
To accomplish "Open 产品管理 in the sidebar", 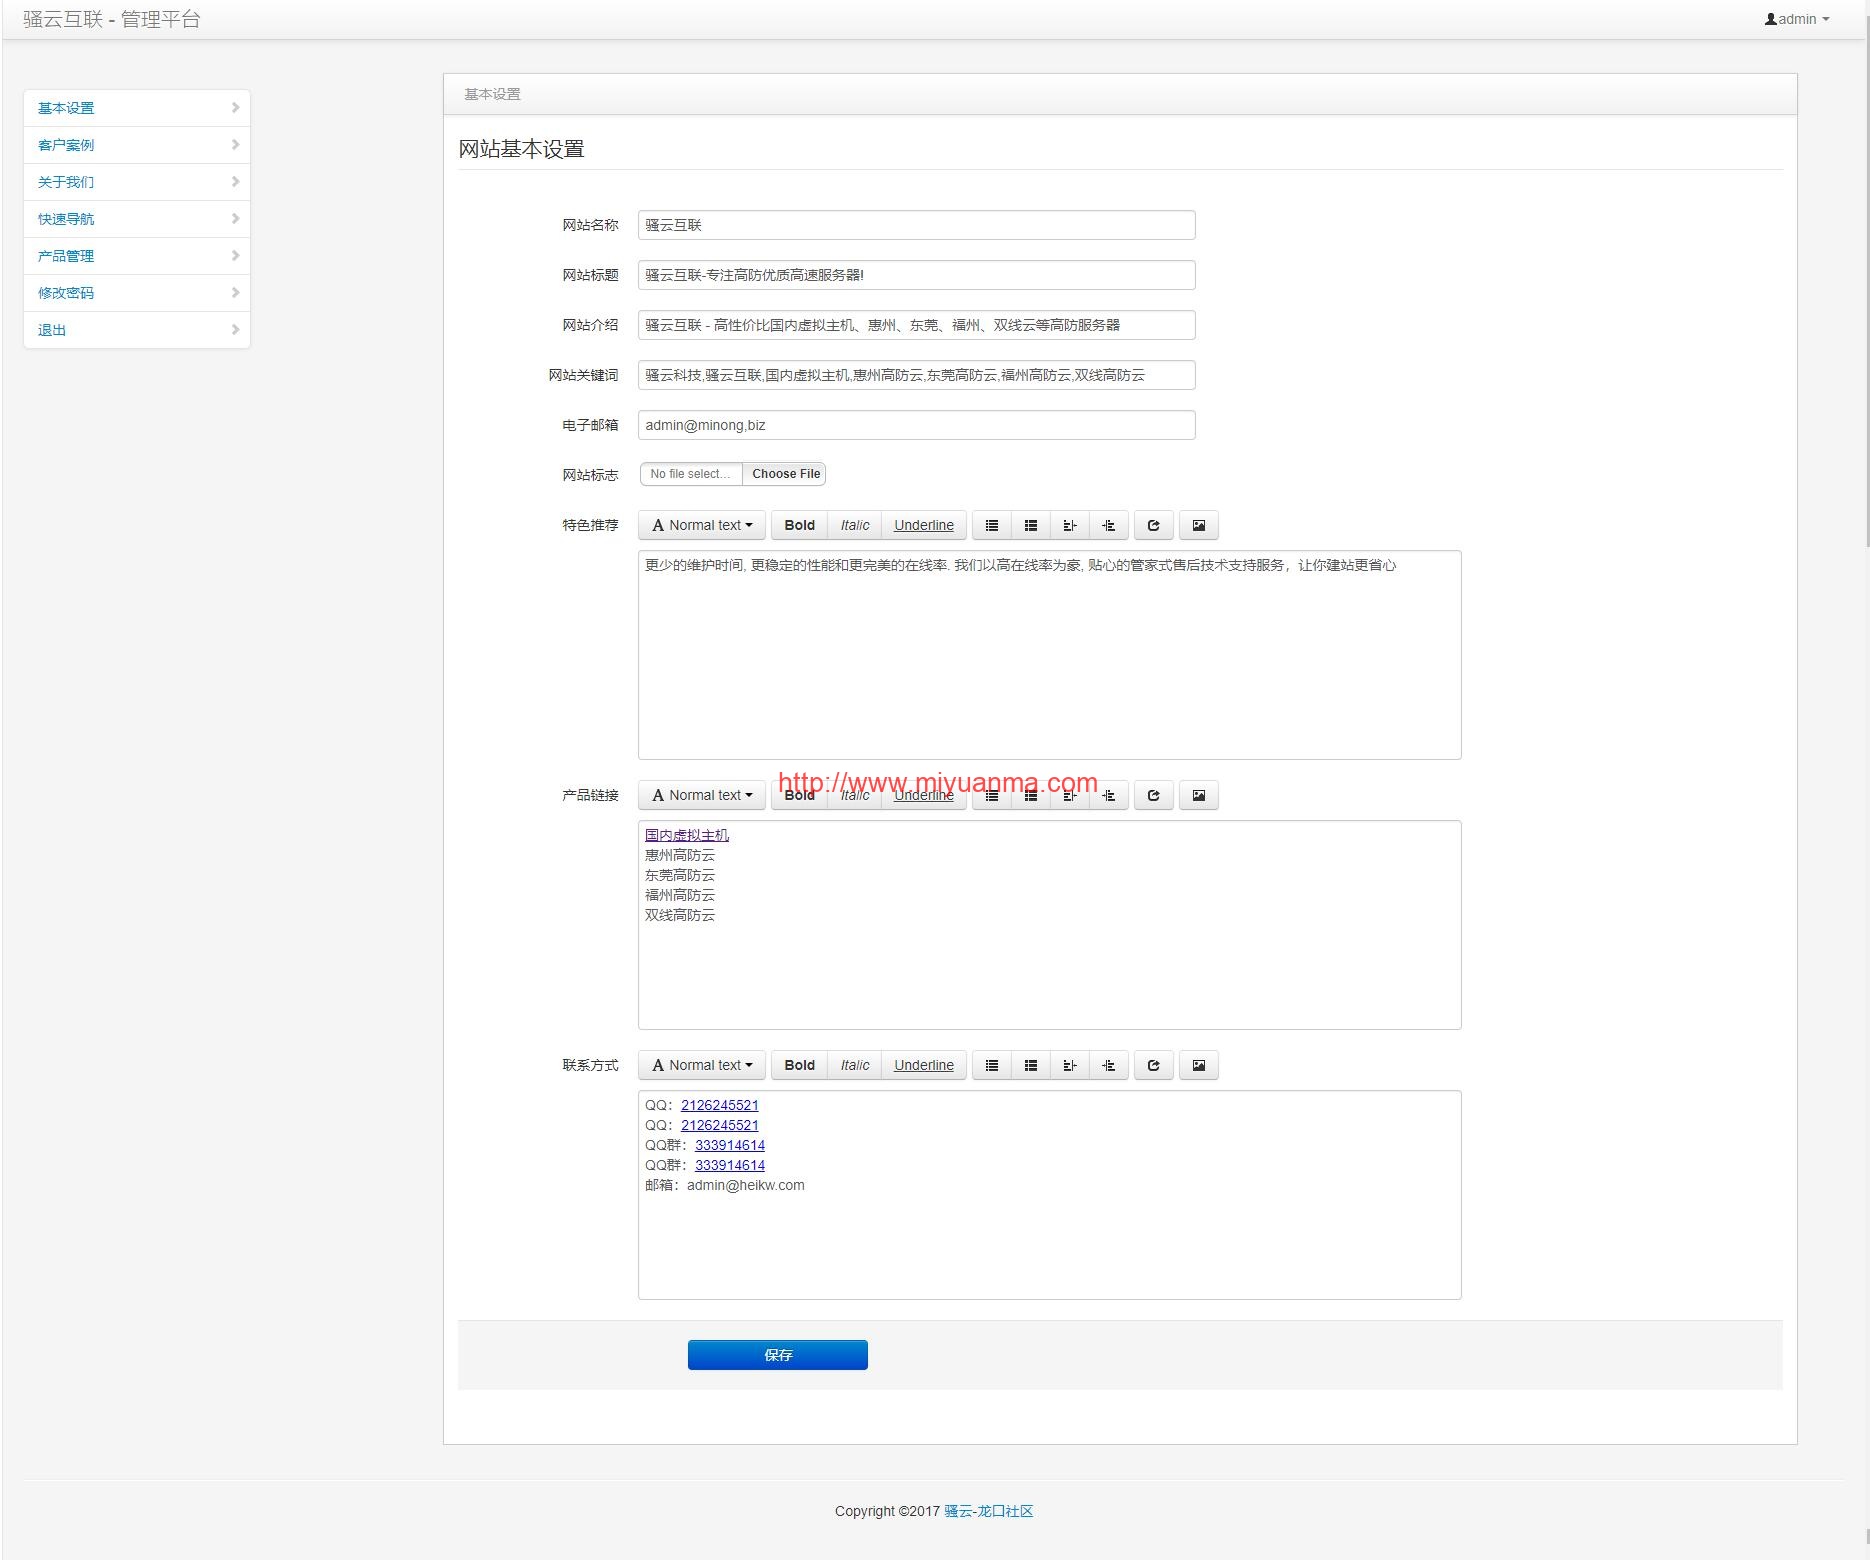I will (x=137, y=256).
